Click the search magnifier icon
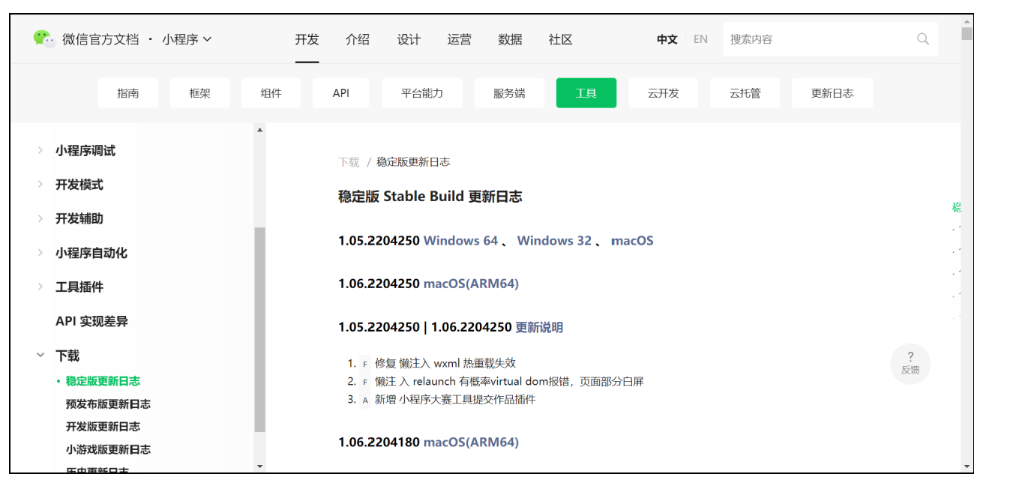 tap(923, 39)
